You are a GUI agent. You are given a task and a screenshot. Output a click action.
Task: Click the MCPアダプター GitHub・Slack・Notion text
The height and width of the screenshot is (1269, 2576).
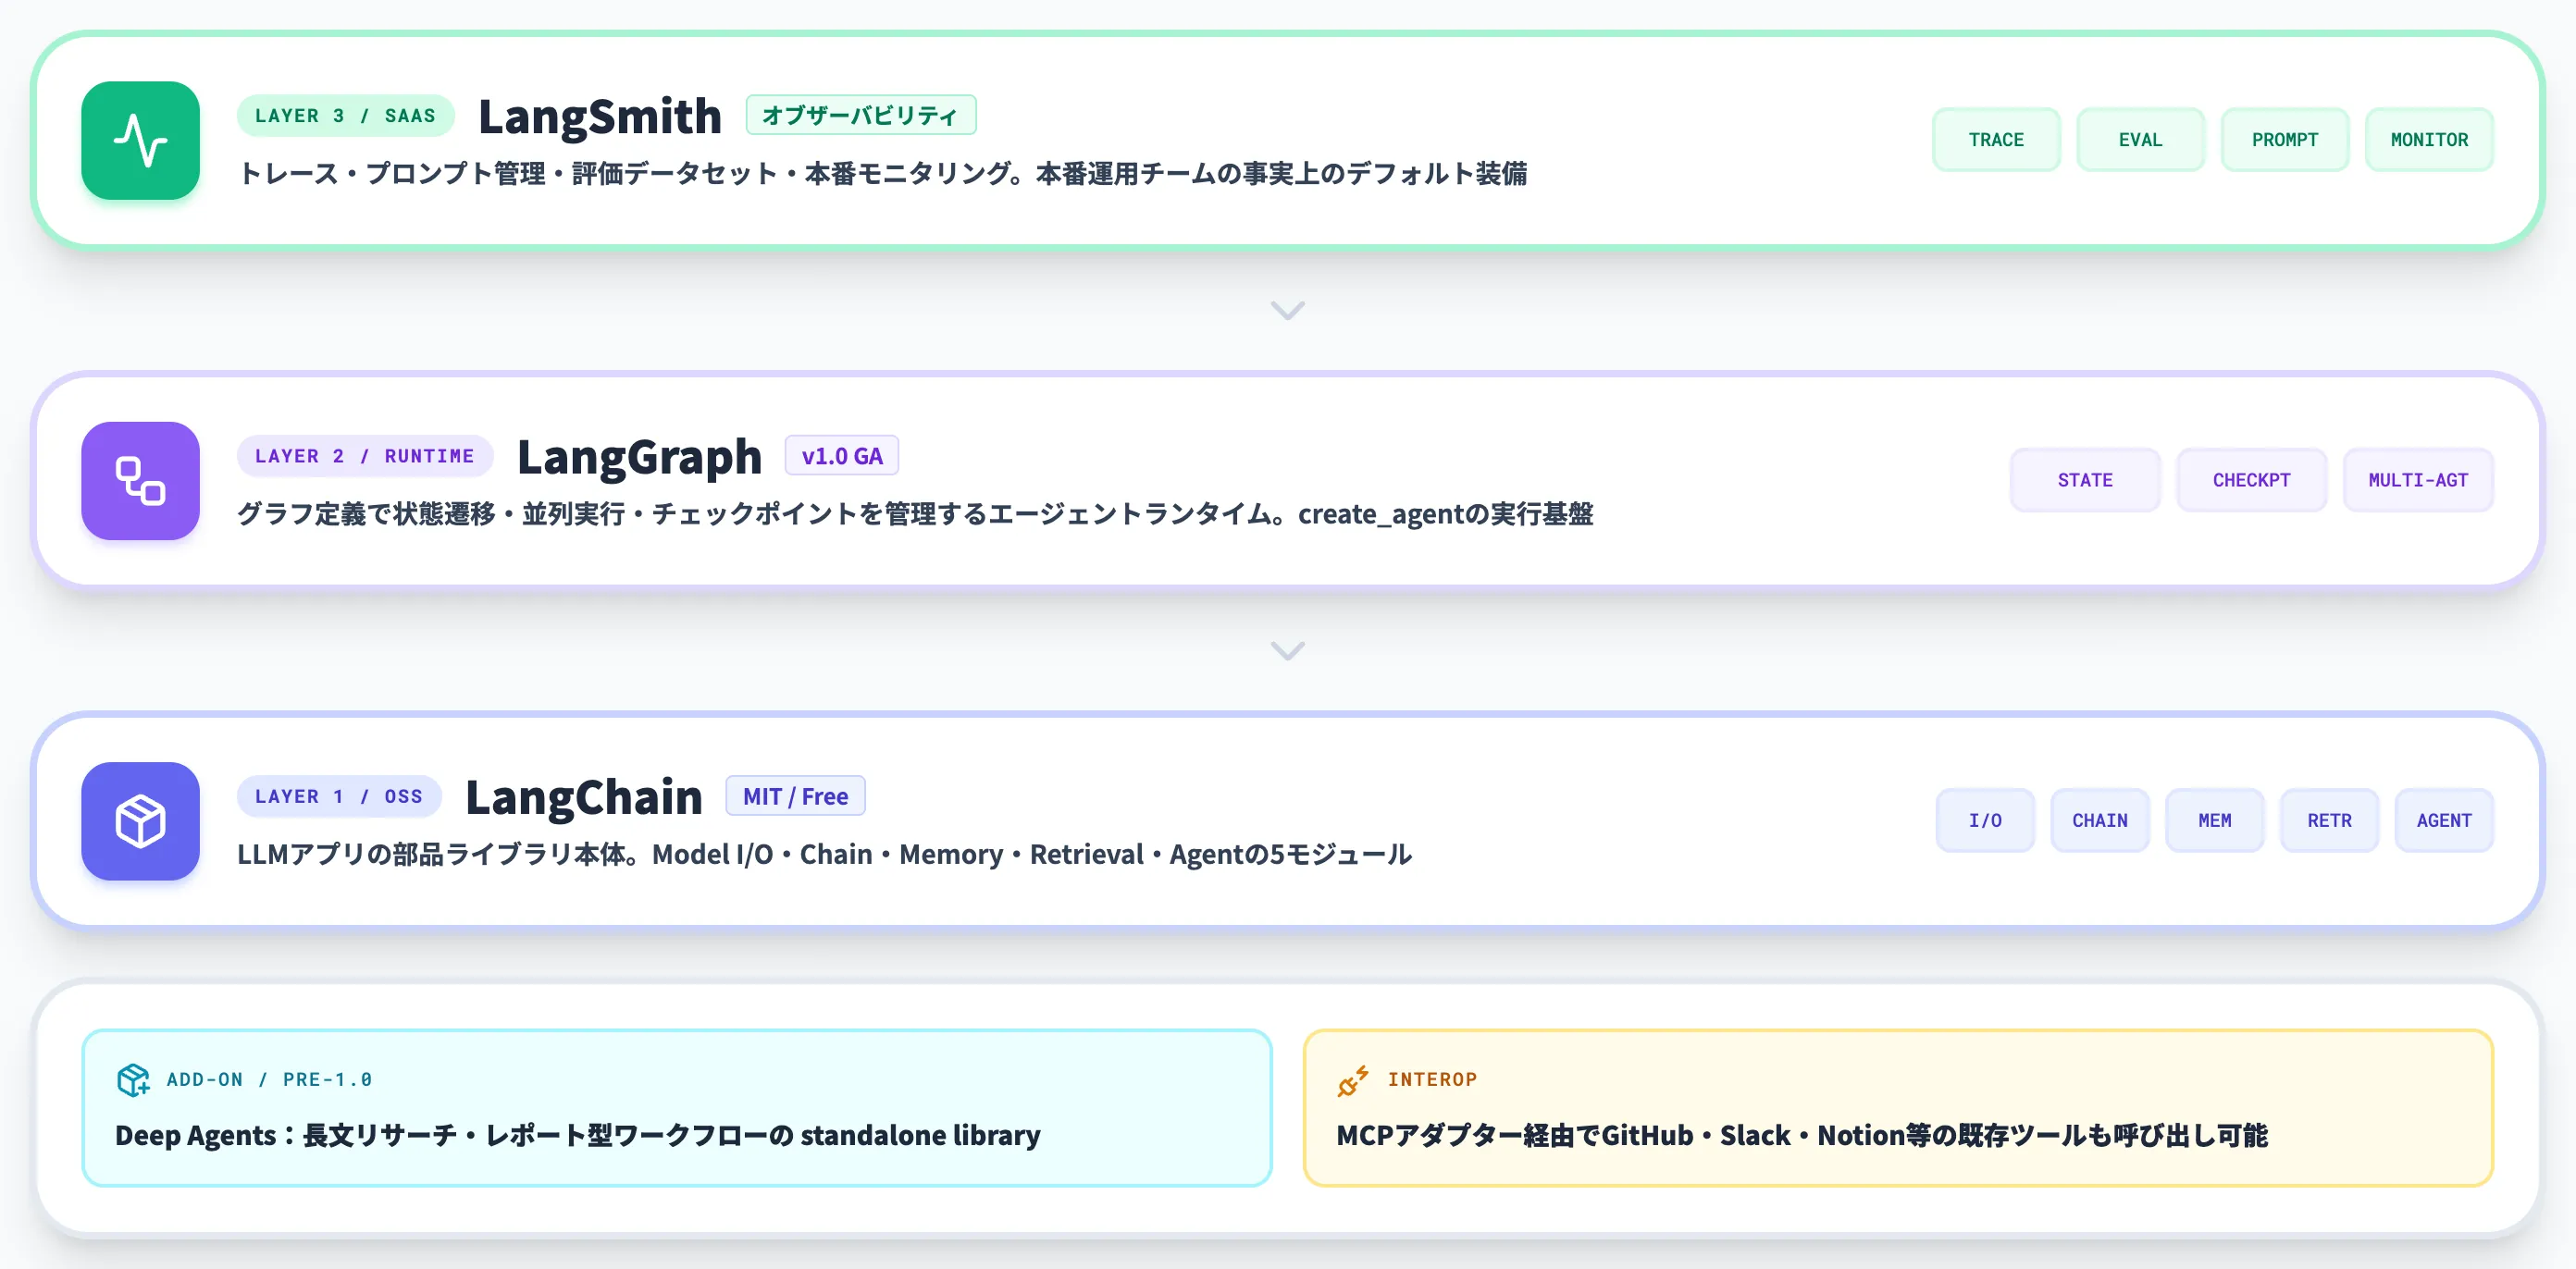tap(1802, 1136)
